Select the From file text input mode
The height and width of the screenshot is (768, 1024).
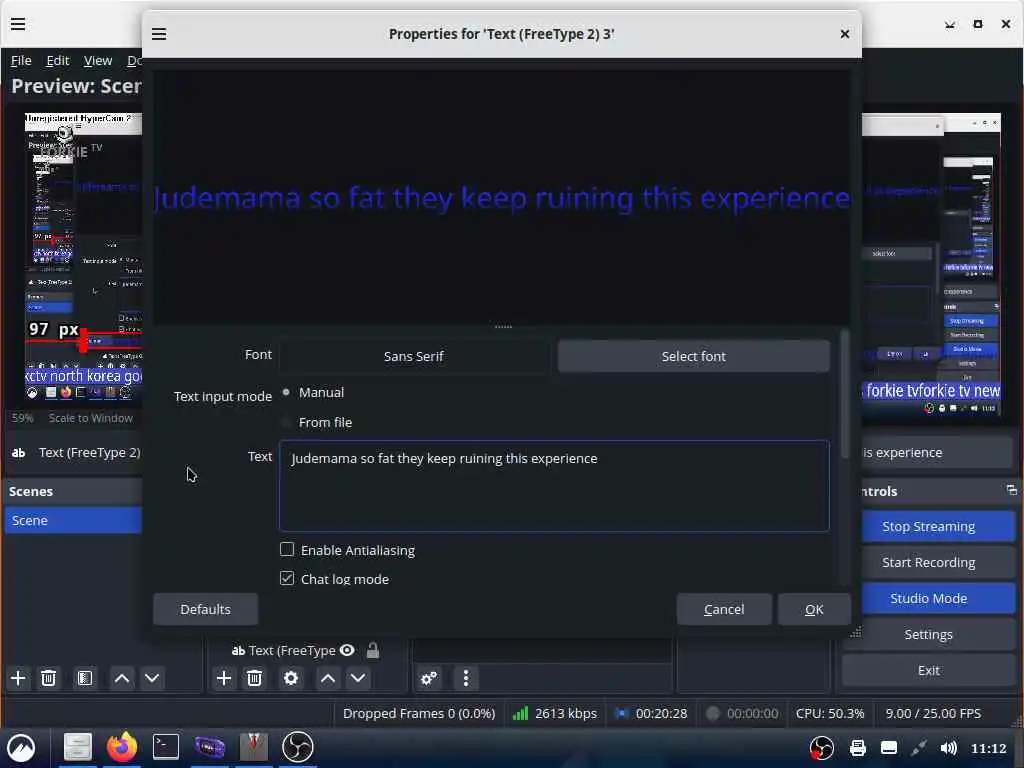click(x=286, y=423)
